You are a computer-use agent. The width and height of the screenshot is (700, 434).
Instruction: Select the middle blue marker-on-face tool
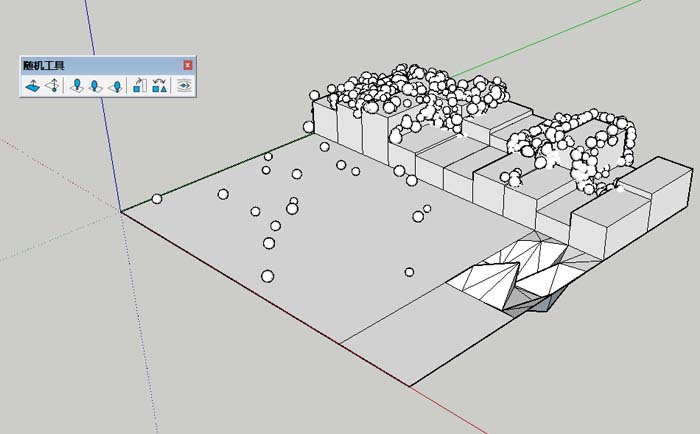pyautogui.click(x=96, y=86)
